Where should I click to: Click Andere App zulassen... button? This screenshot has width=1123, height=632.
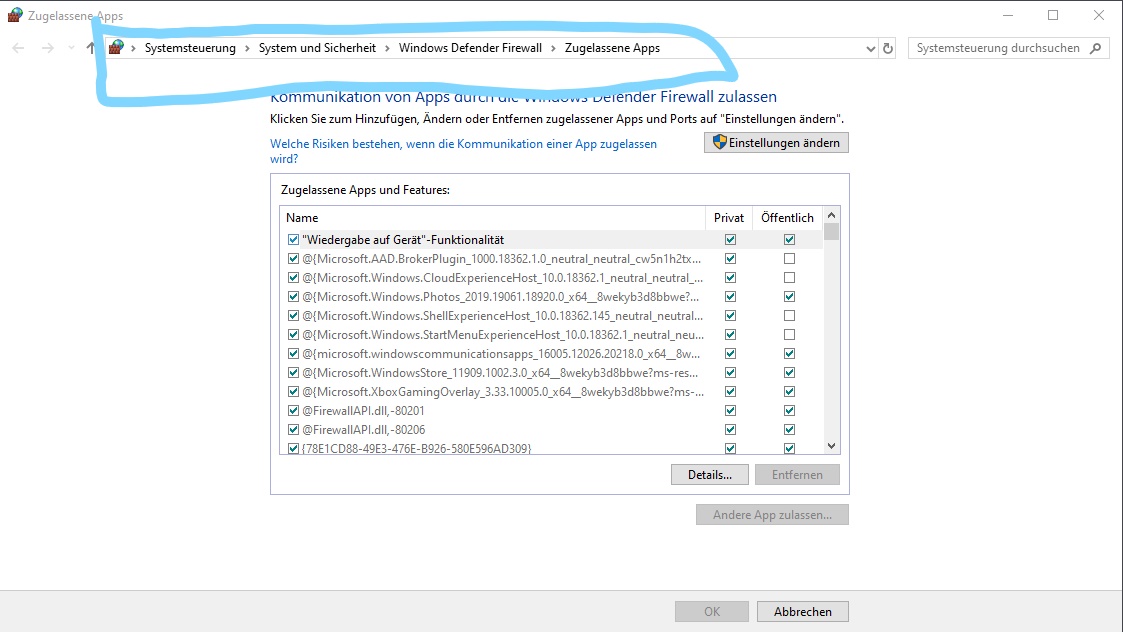[772, 514]
